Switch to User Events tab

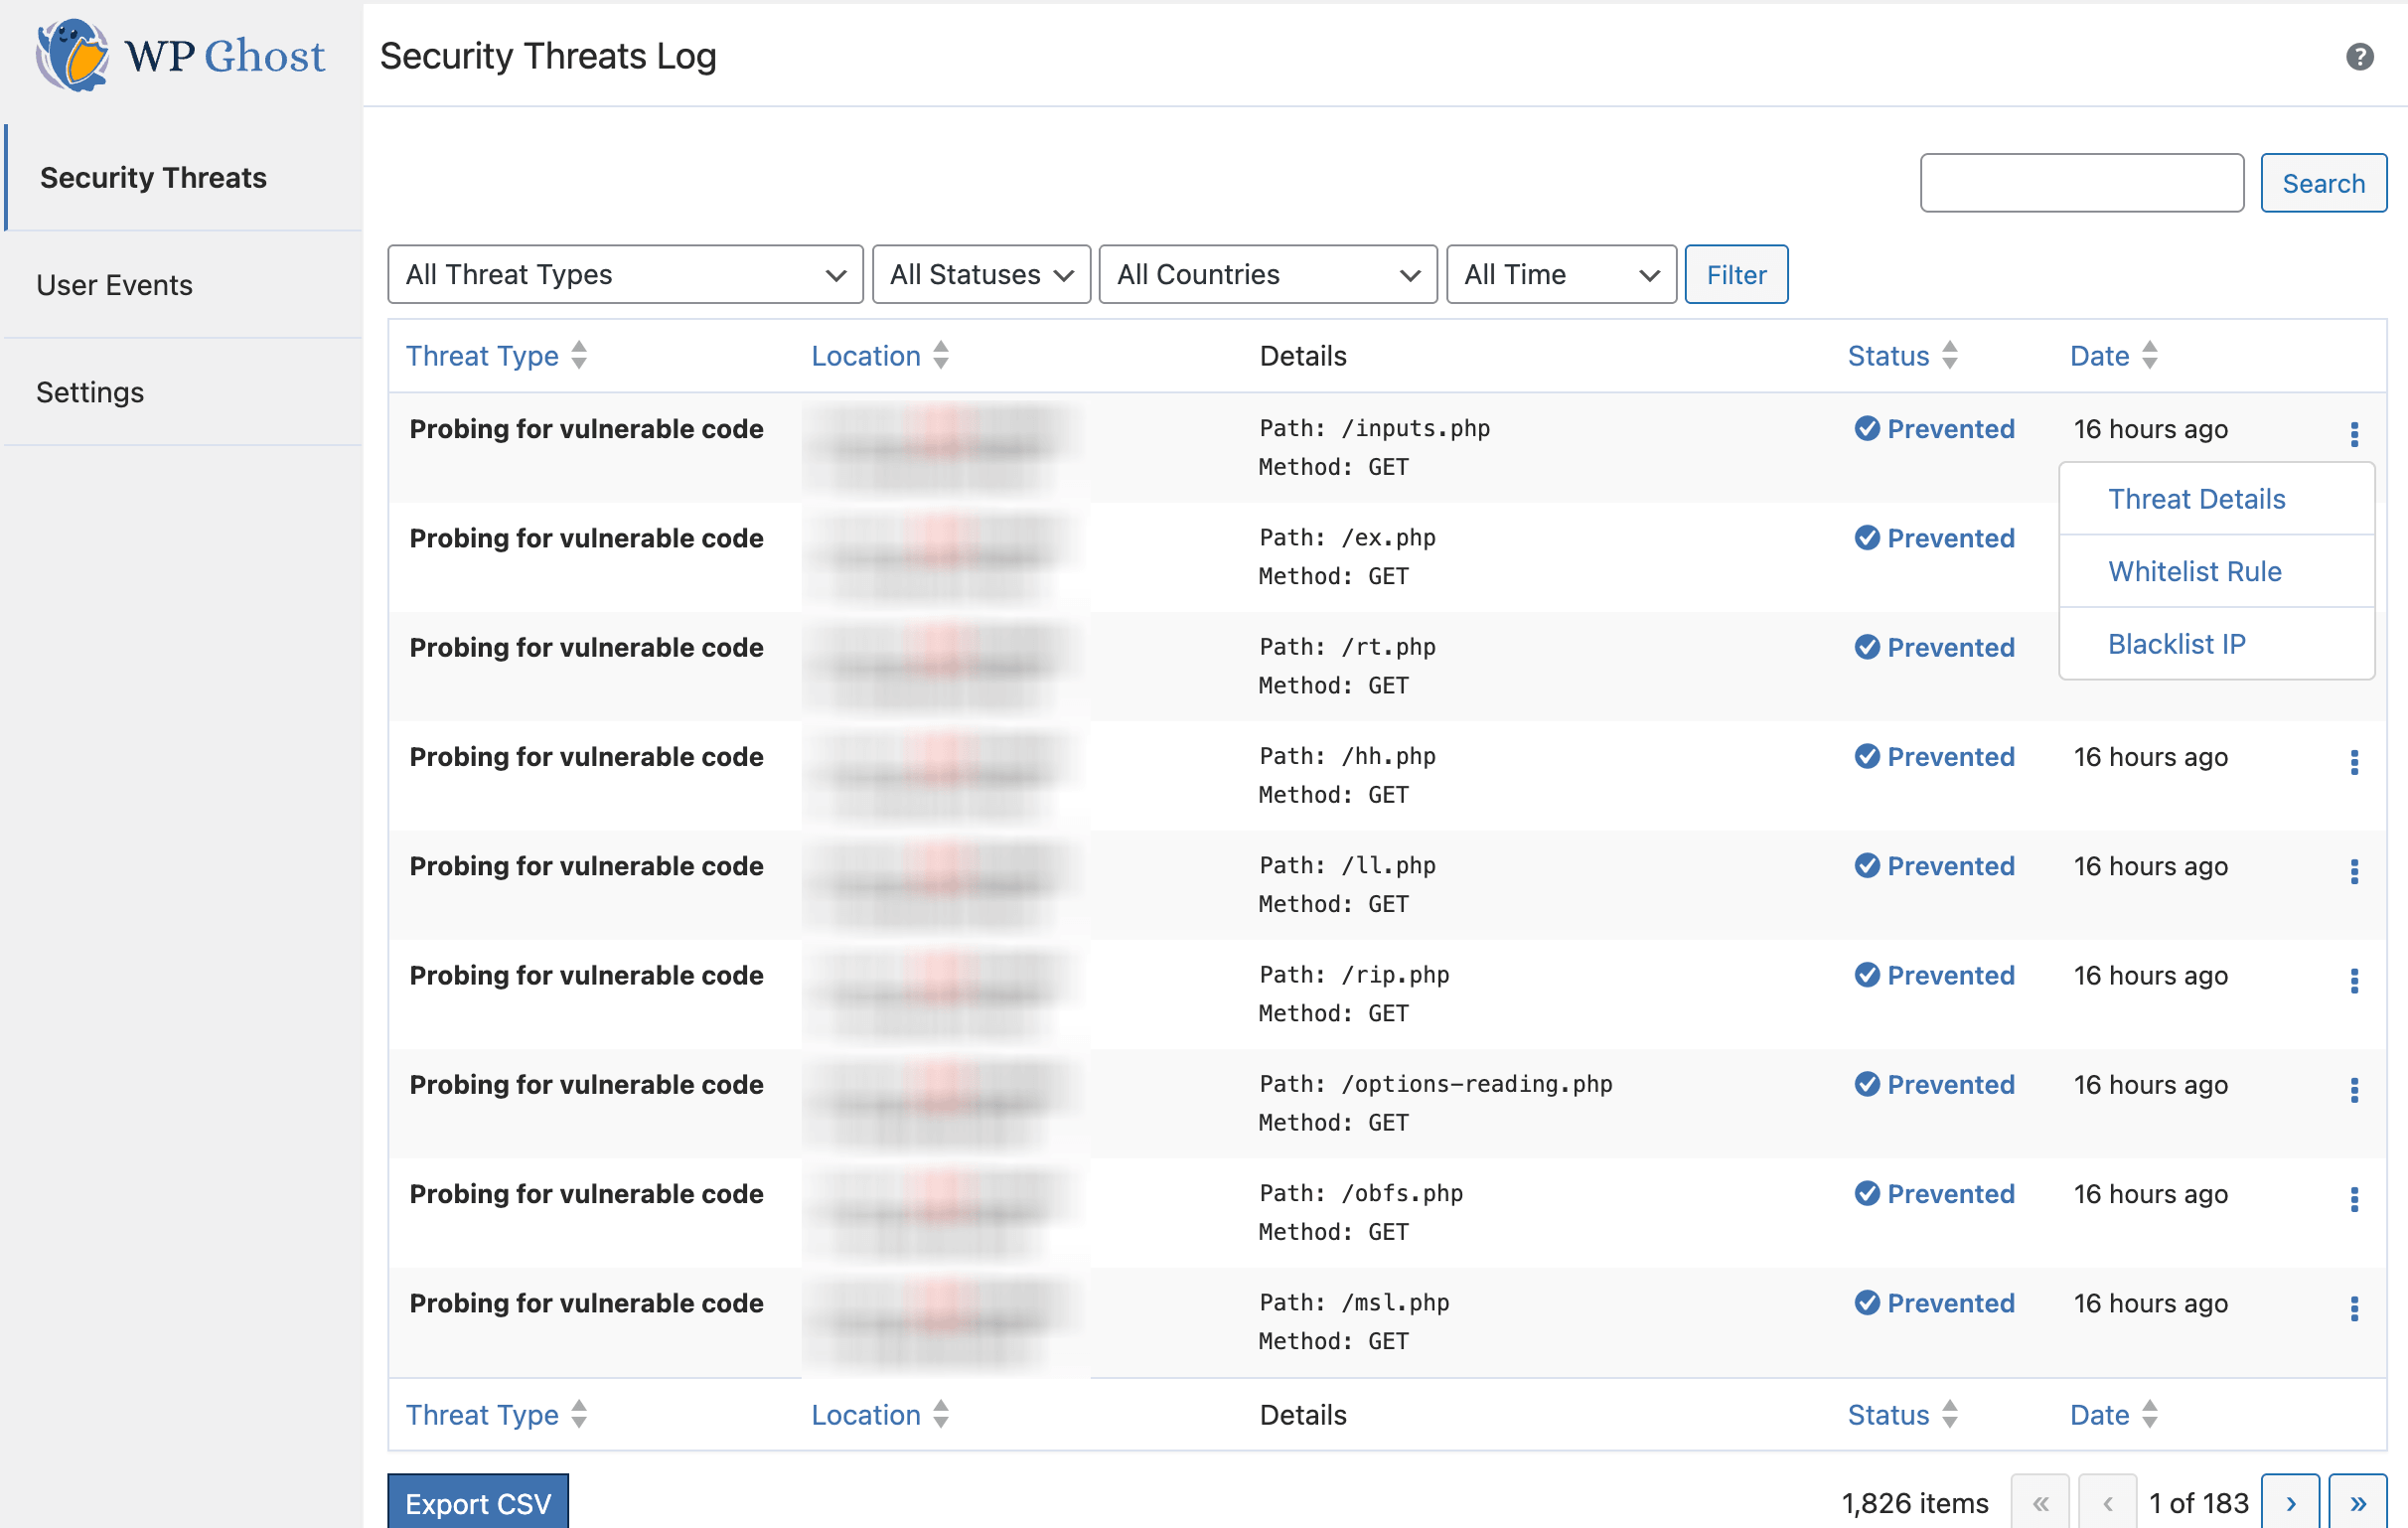pyautogui.click(x=115, y=285)
